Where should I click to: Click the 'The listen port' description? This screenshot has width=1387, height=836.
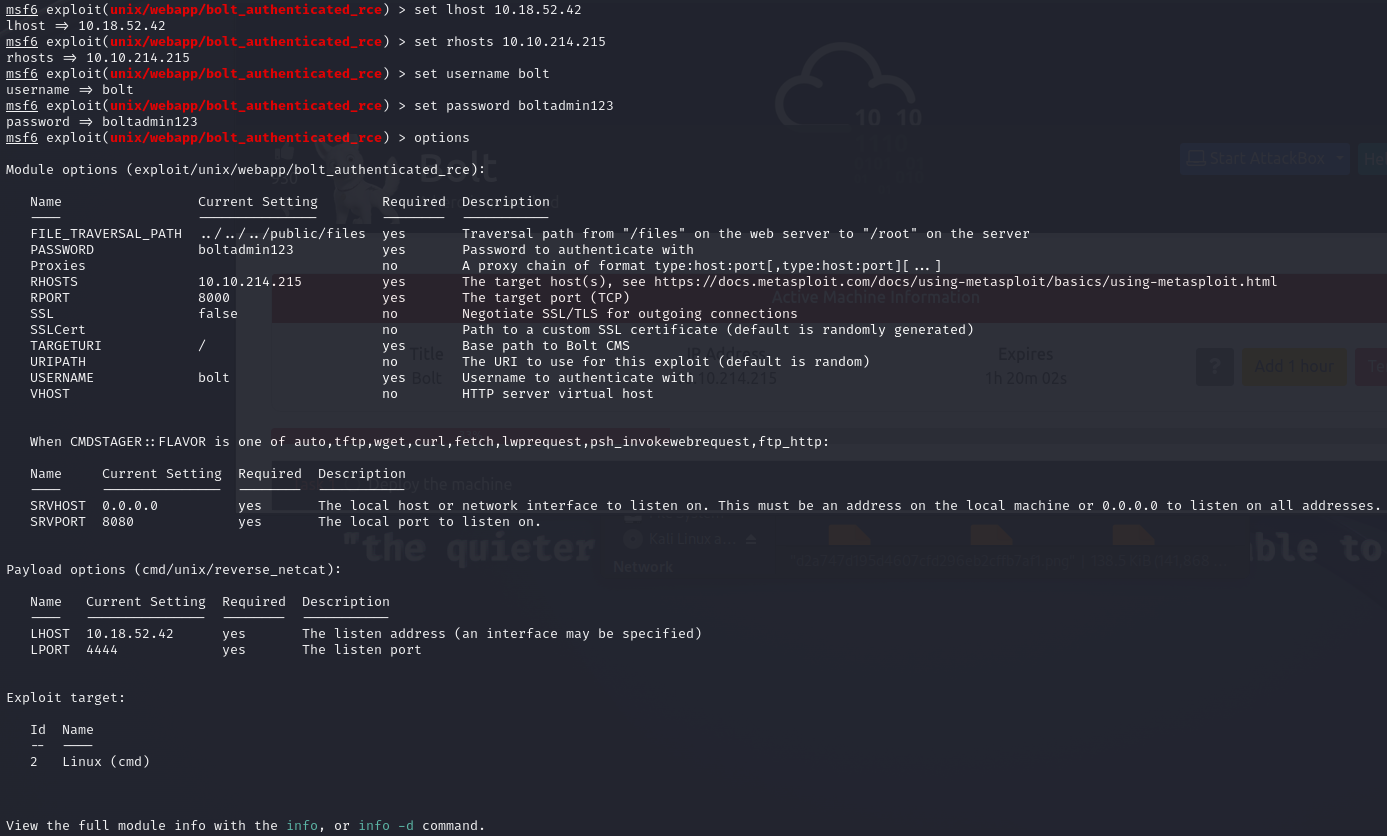point(362,650)
